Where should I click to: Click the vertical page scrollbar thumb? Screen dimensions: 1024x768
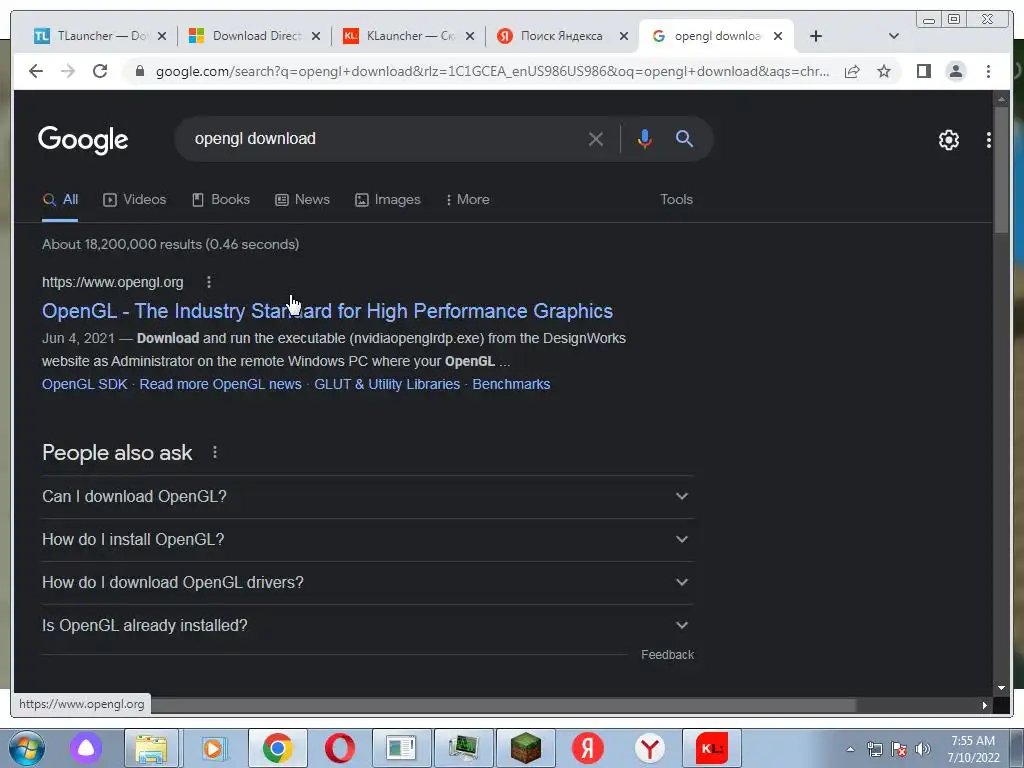1001,170
